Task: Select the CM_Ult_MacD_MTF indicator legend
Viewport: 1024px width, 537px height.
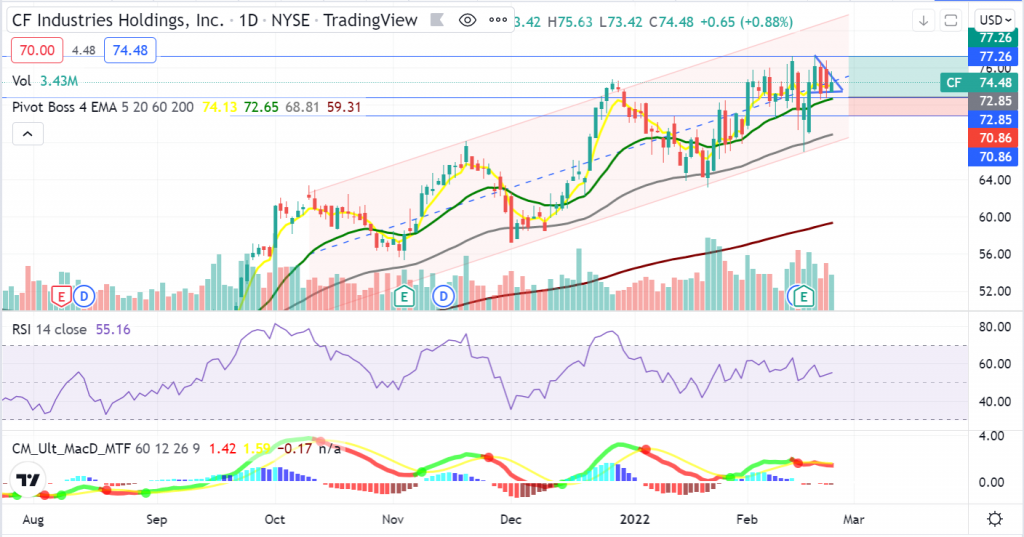Action: (x=106, y=449)
